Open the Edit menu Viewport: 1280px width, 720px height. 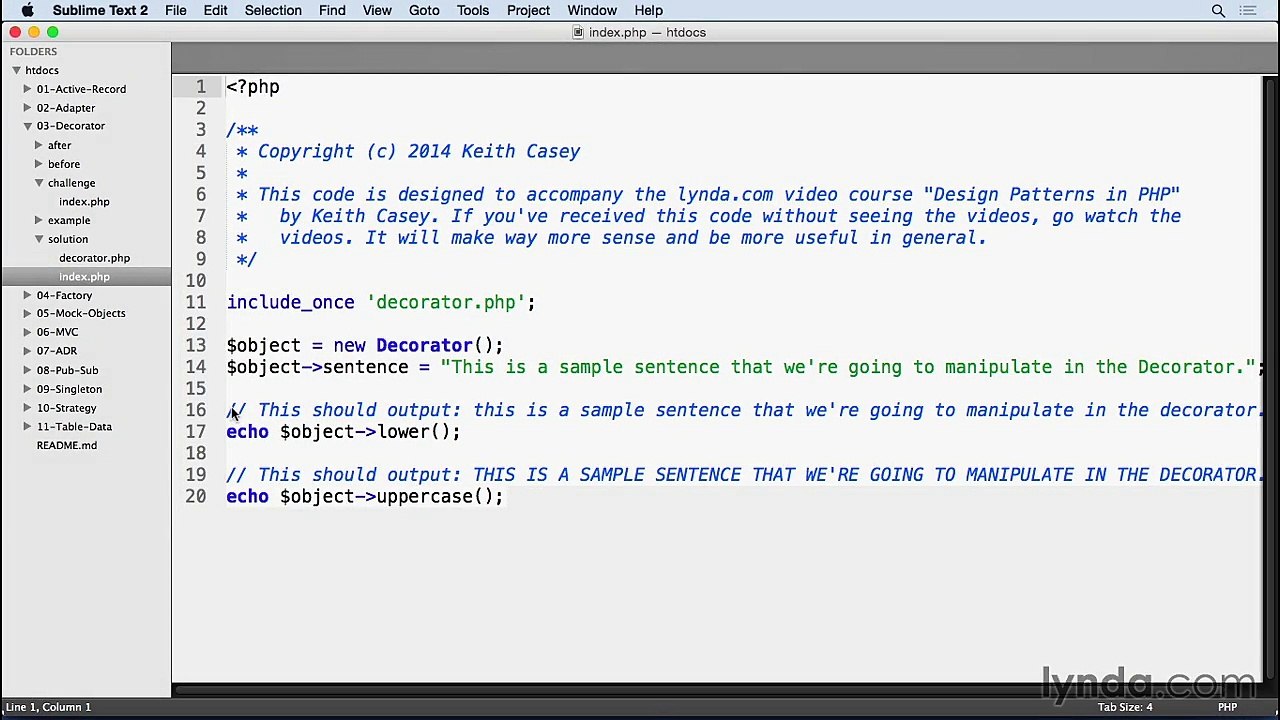215,11
